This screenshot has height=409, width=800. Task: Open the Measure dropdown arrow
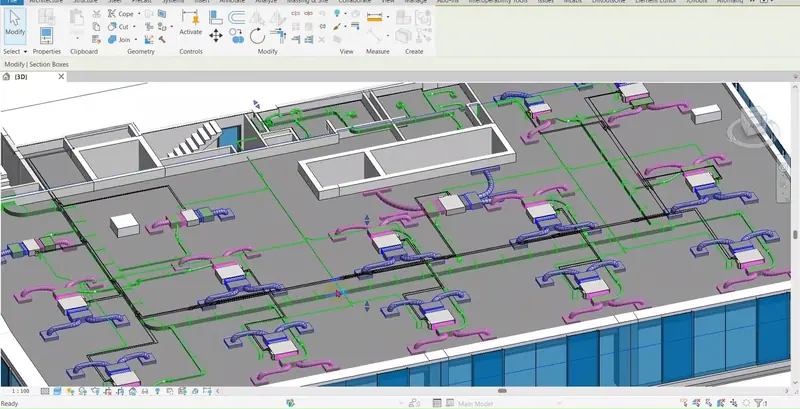388,17
